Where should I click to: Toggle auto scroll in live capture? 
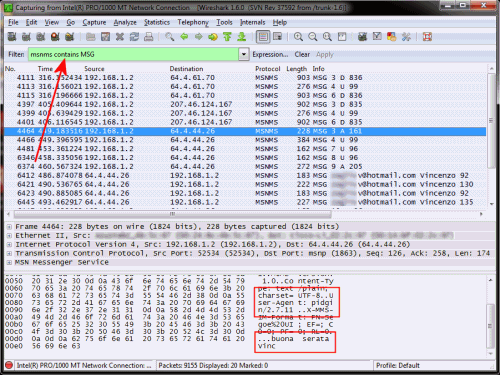point(277,37)
